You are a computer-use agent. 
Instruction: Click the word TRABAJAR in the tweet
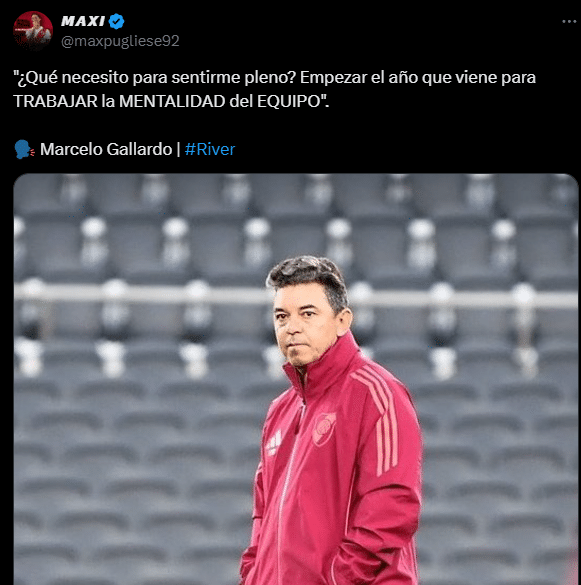coord(56,101)
